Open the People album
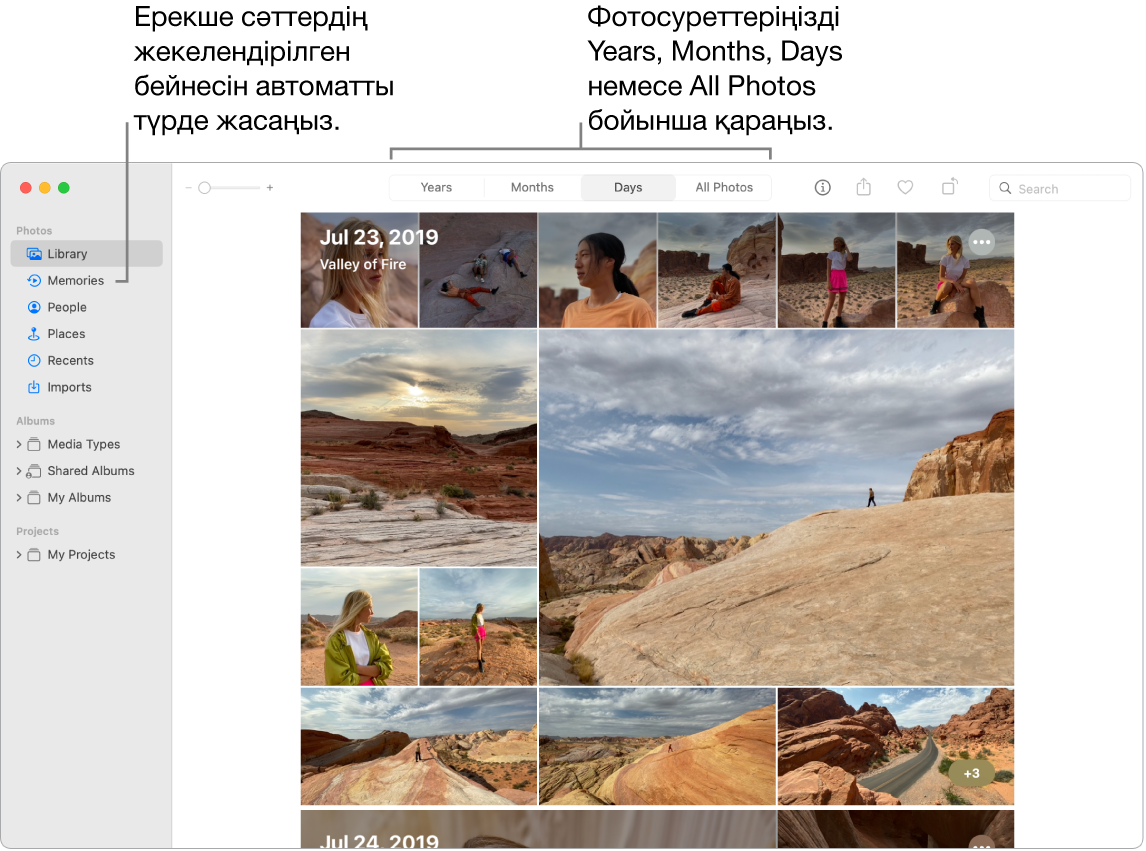1146x851 pixels. coord(67,307)
